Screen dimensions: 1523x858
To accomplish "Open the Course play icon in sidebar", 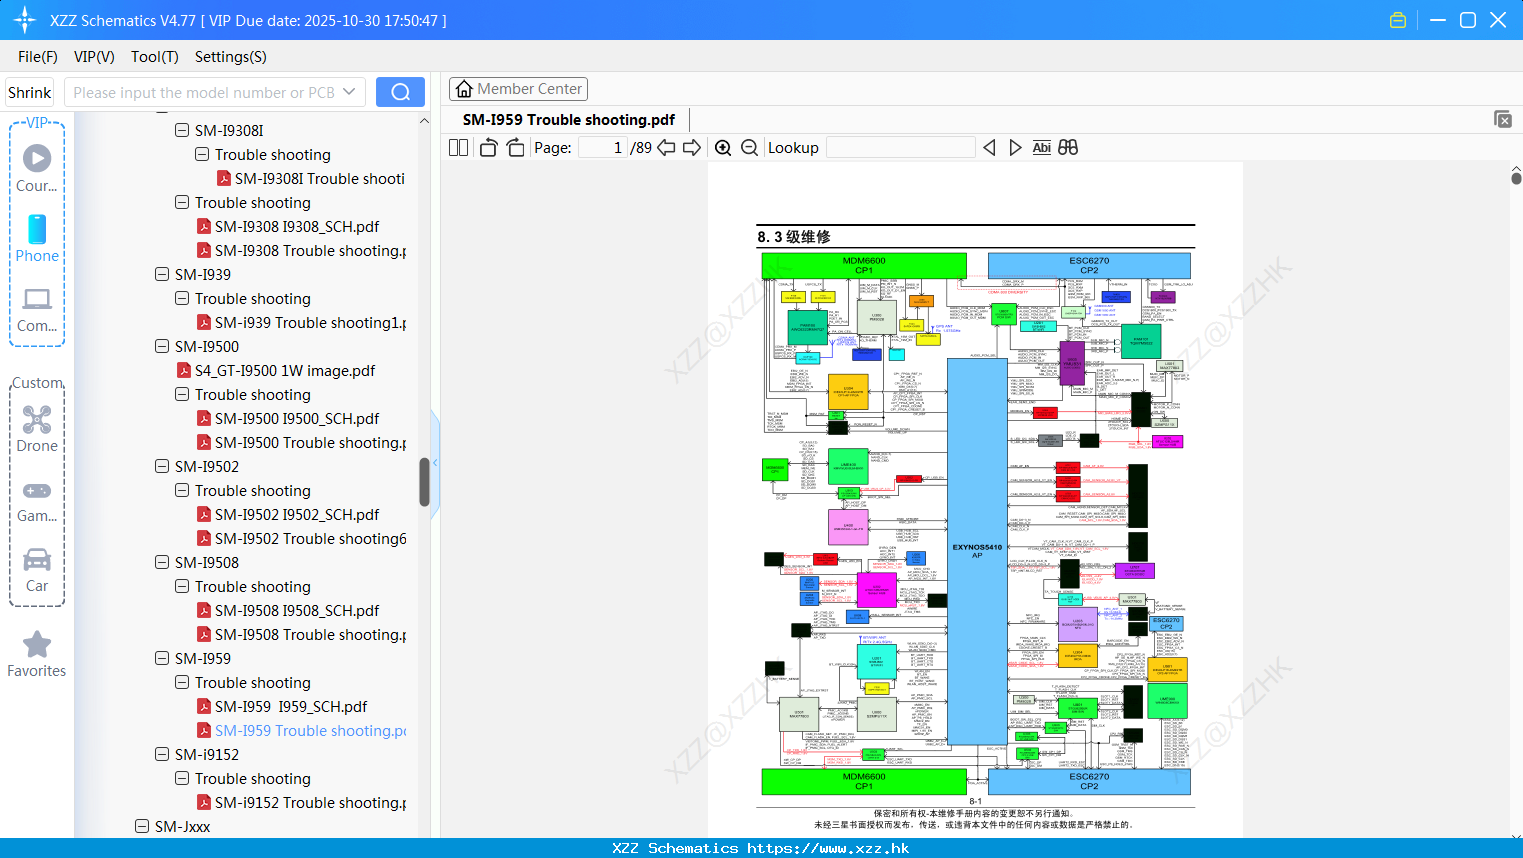I will pyautogui.click(x=37, y=158).
